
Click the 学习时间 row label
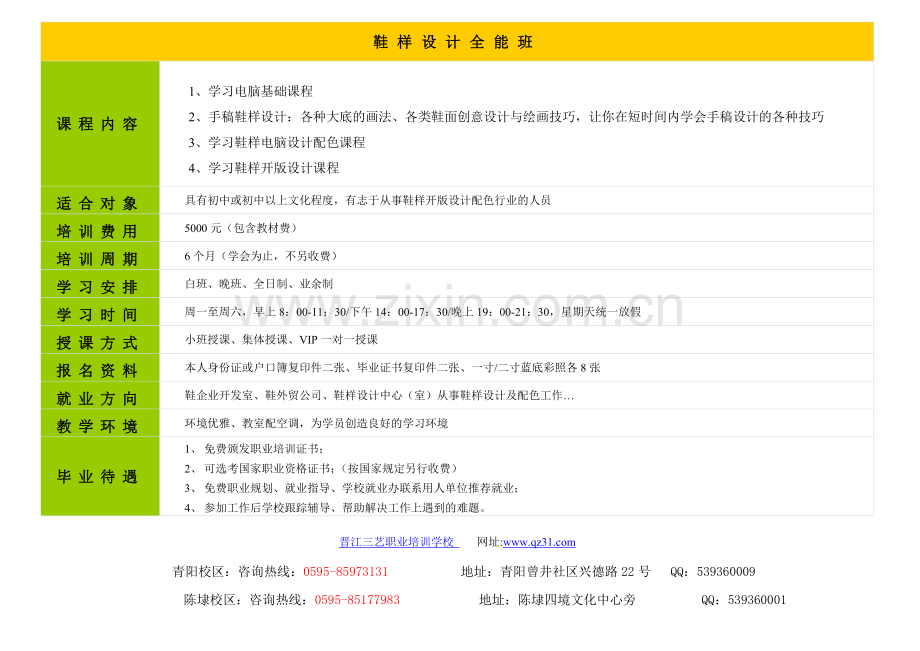pos(98,315)
